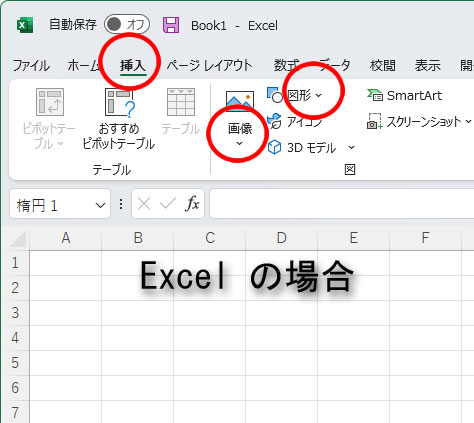474x423 pixels.
Task: Click the name box showing 楕円 1
Action: (x=60, y=204)
